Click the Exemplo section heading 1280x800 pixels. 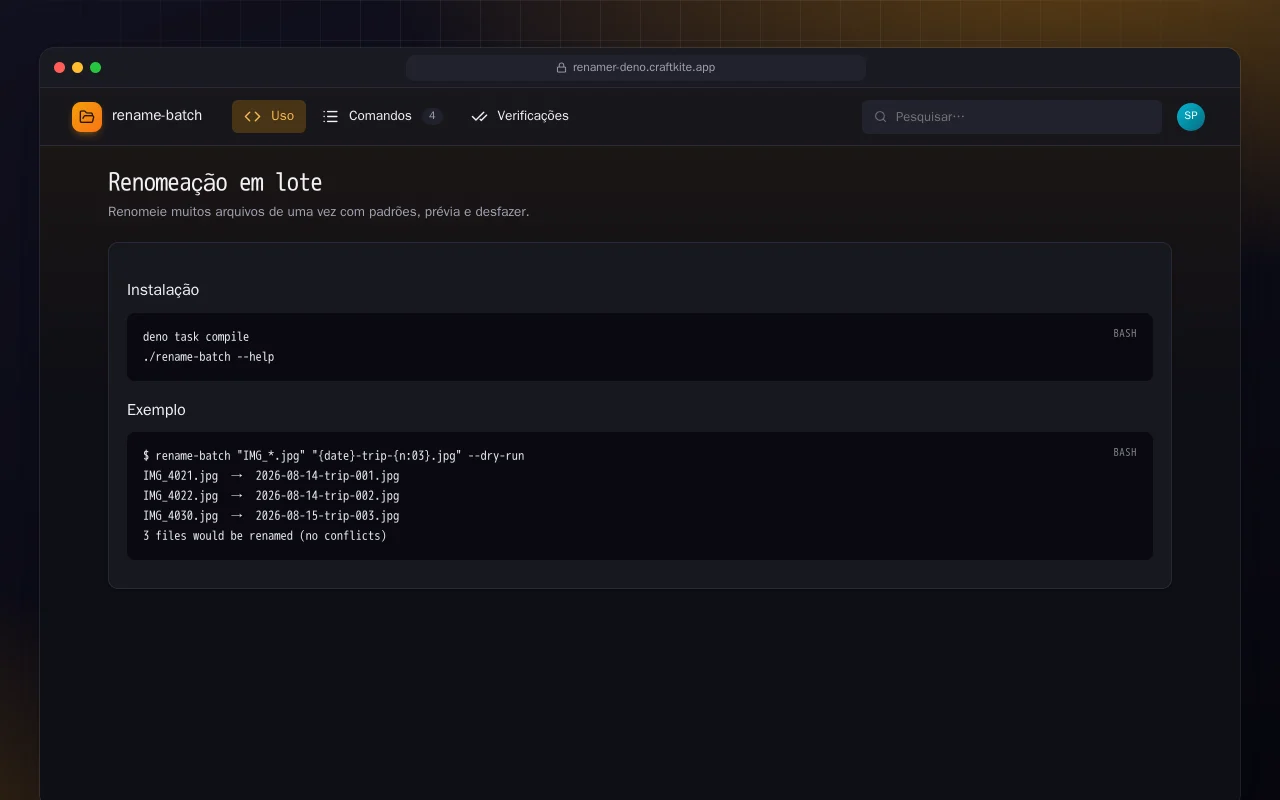coord(156,410)
